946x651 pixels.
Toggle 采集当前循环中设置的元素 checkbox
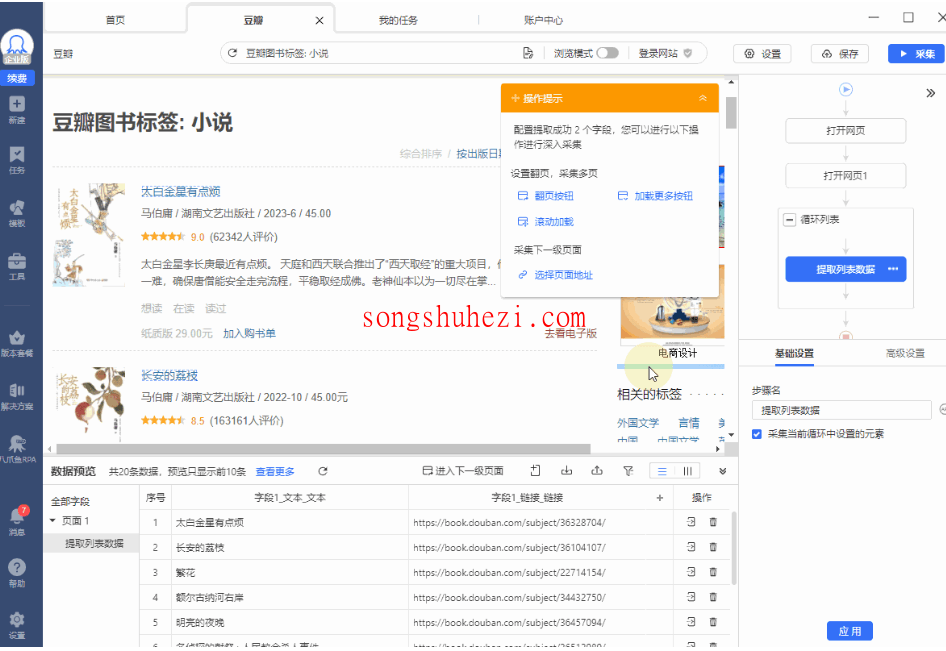tap(757, 434)
